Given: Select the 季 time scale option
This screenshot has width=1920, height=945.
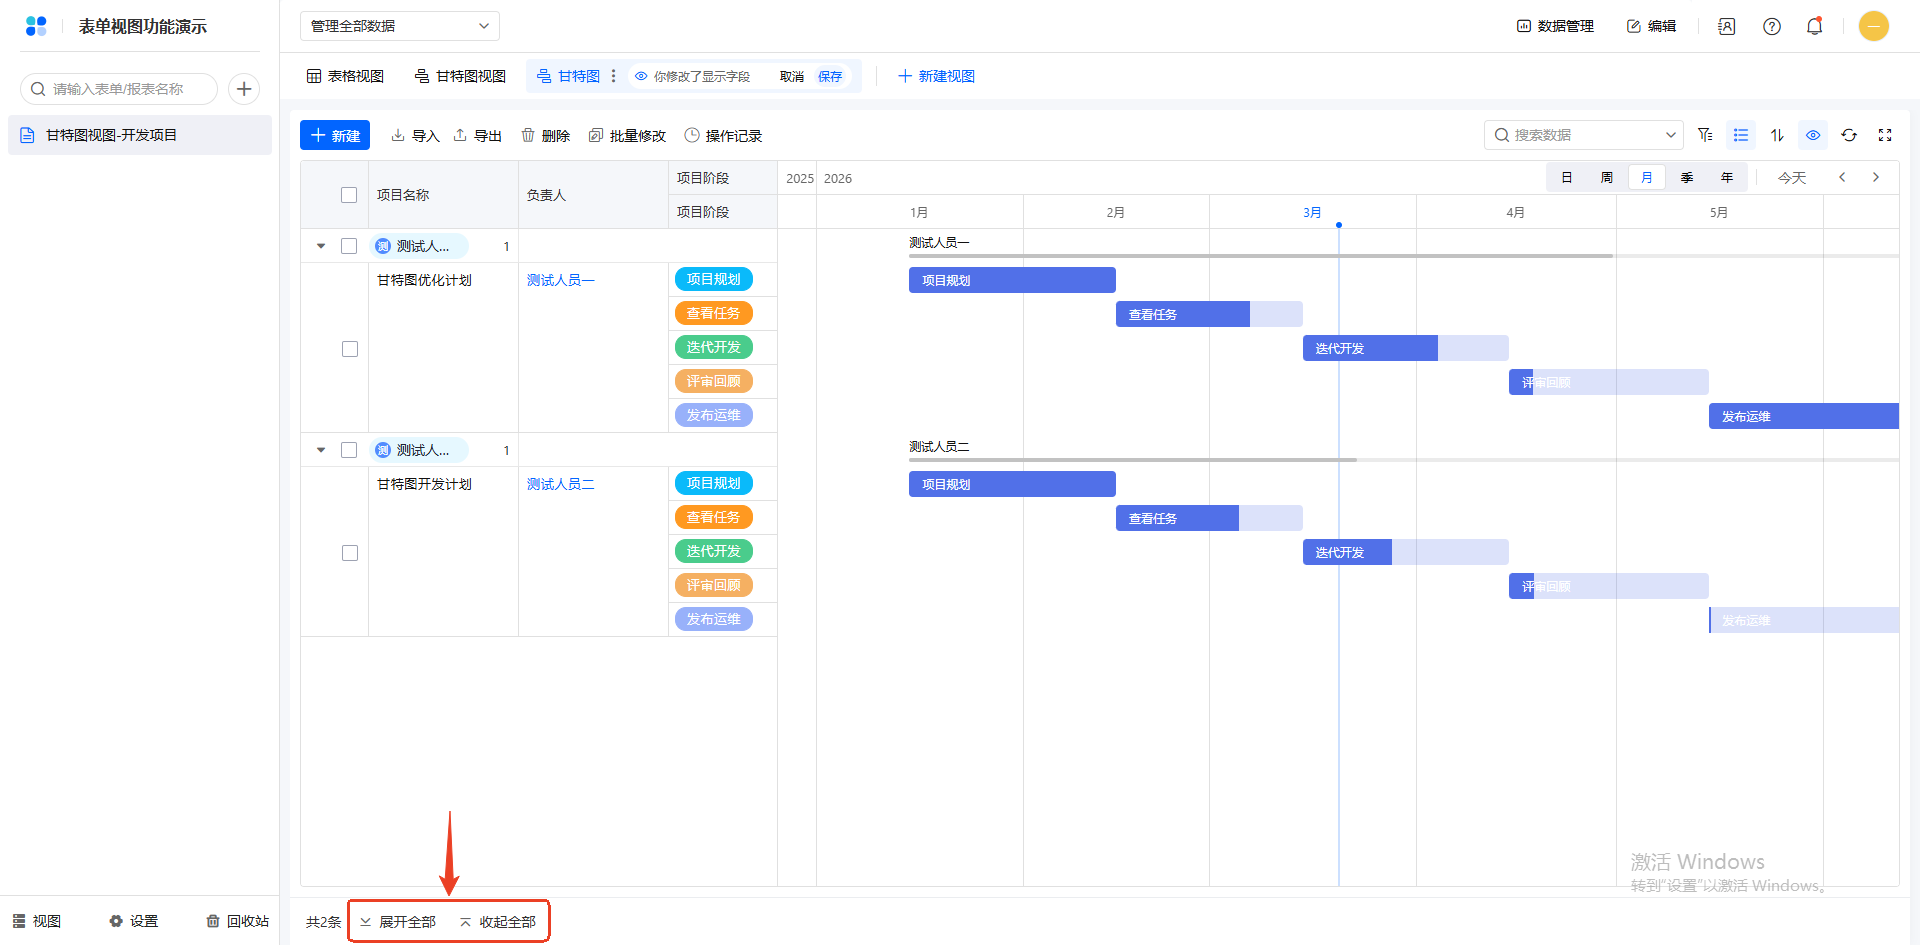Looking at the screenshot, I should [1686, 178].
